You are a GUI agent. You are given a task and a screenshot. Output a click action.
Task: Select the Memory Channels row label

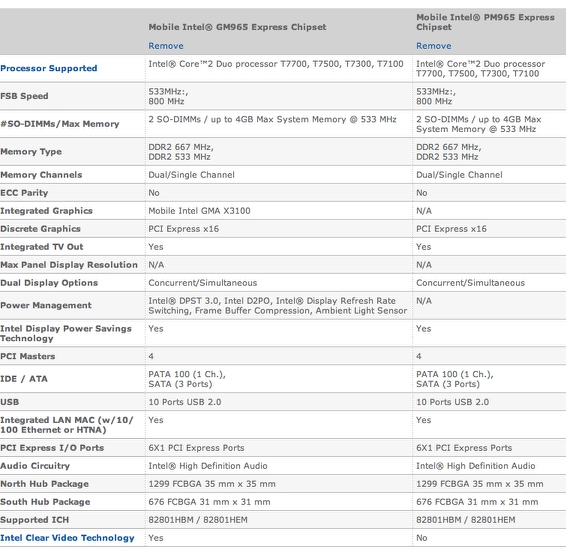(x=41, y=175)
